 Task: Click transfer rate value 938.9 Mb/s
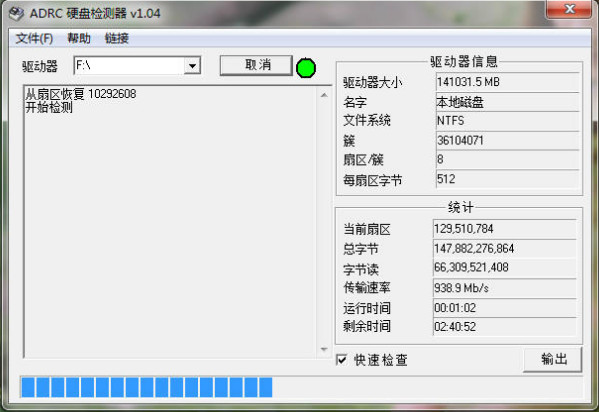coord(461,288)
